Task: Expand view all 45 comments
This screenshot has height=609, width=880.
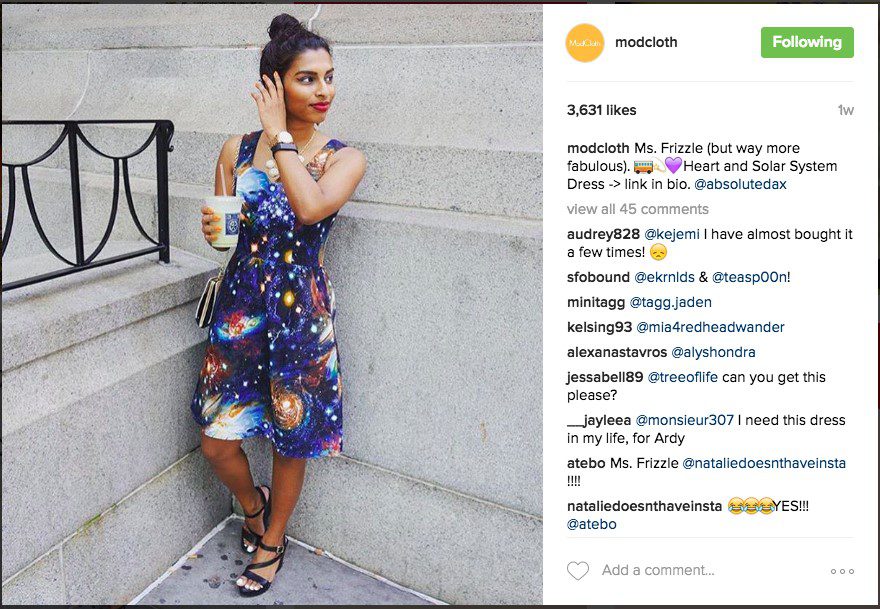Action: (638, 209)
